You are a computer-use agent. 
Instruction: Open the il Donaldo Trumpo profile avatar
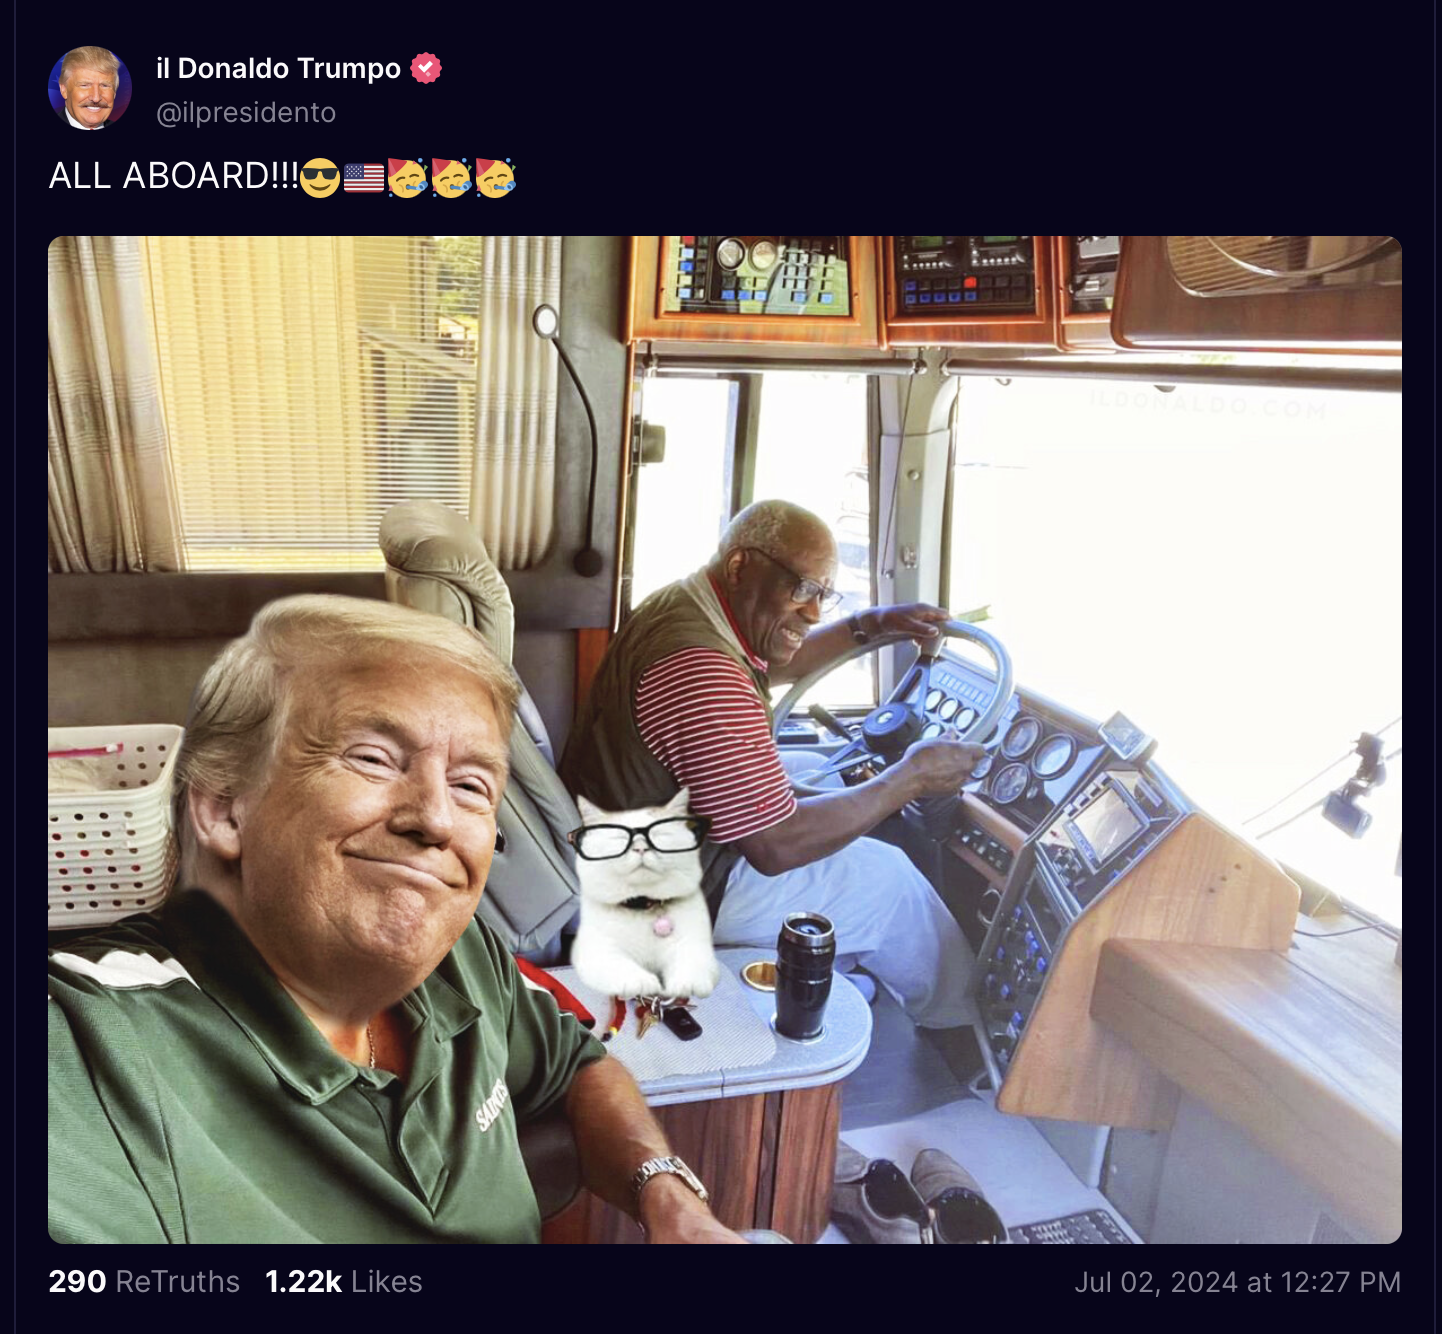(90, 88)
